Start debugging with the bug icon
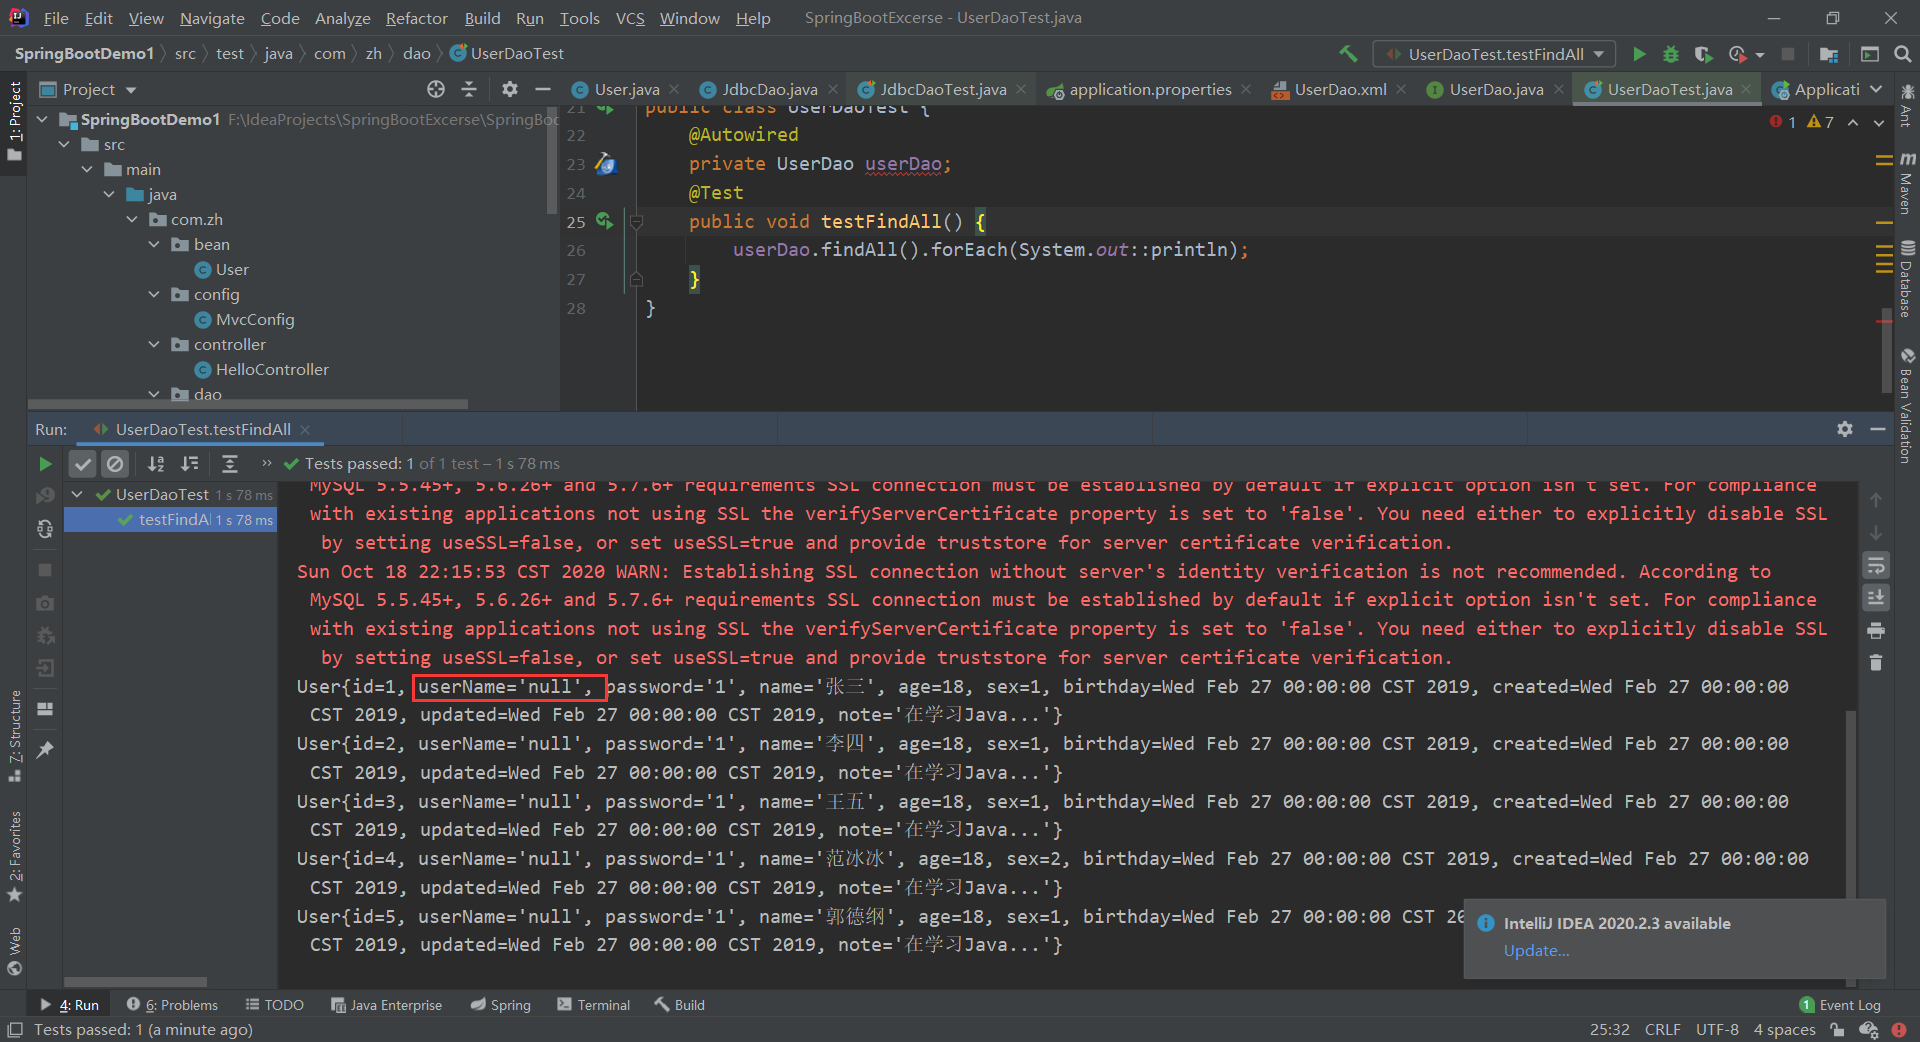Screen dimensions: 1920x1042 click(x=1671, y=54)
